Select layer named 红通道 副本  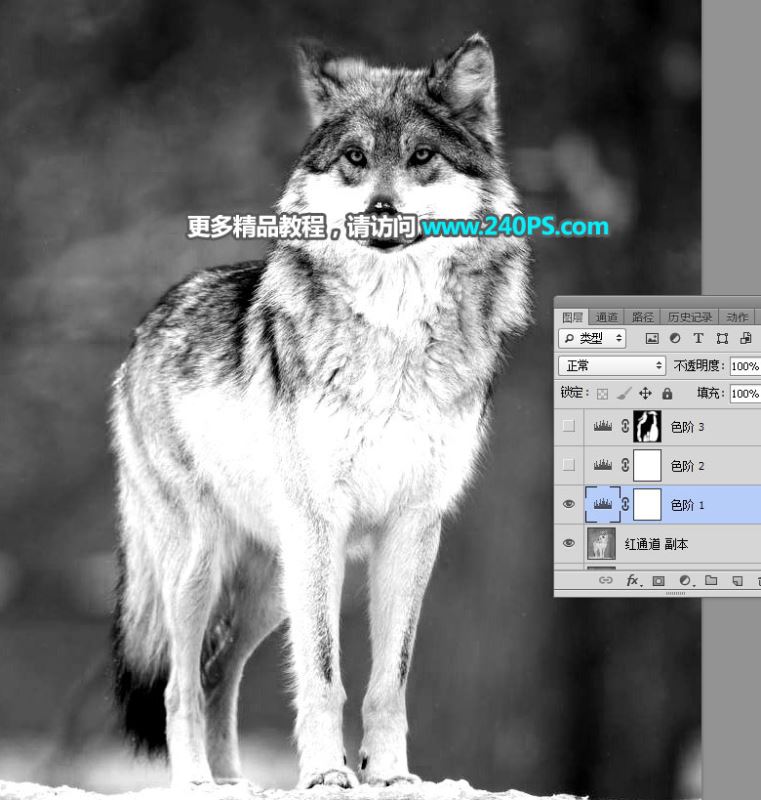point(656,544)
